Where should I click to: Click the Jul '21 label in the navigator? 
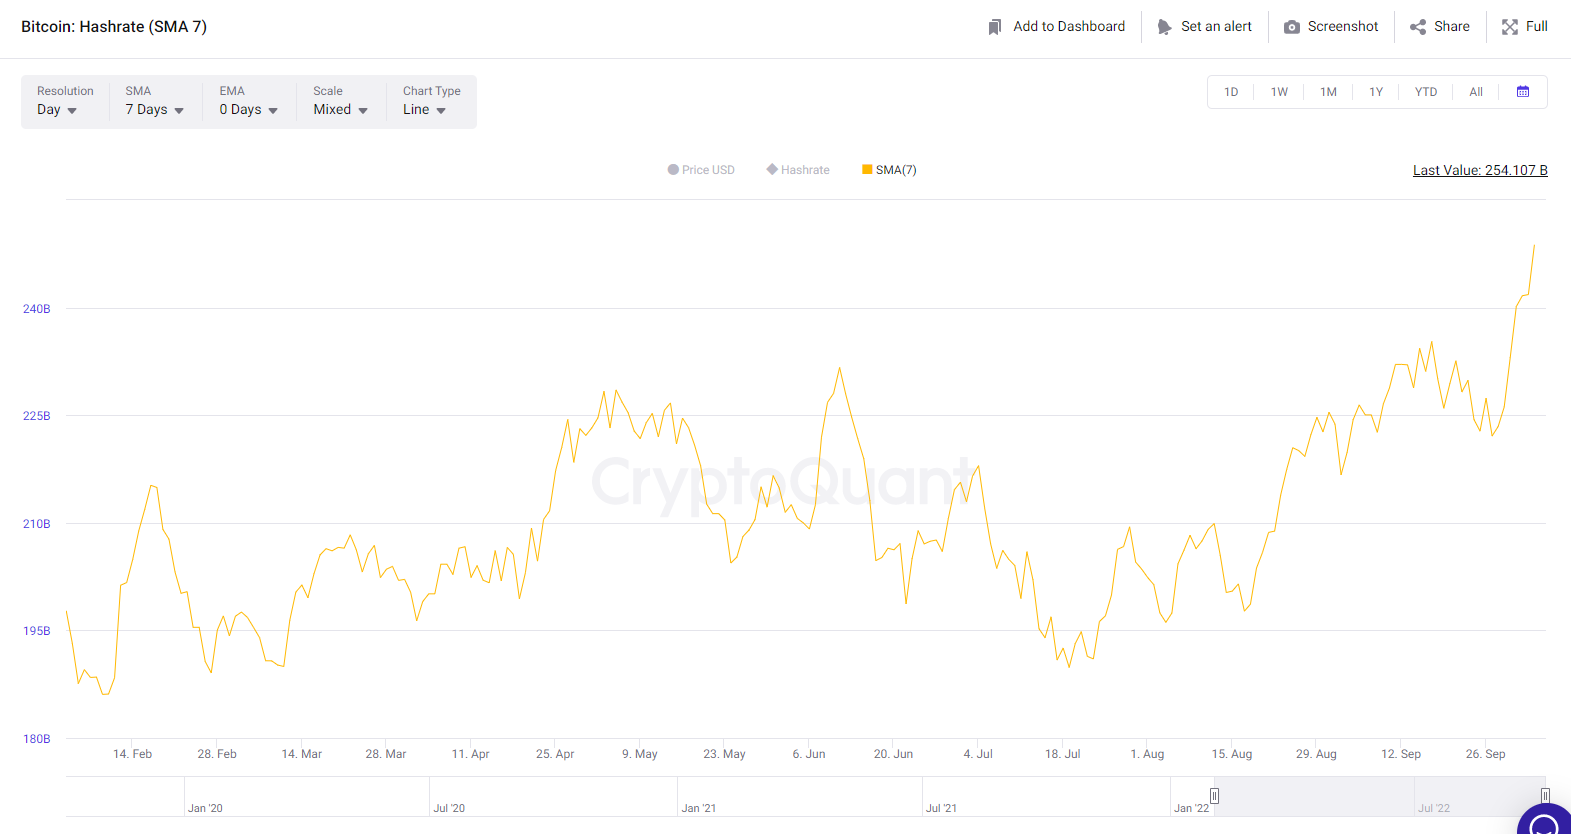coord(941,808)
